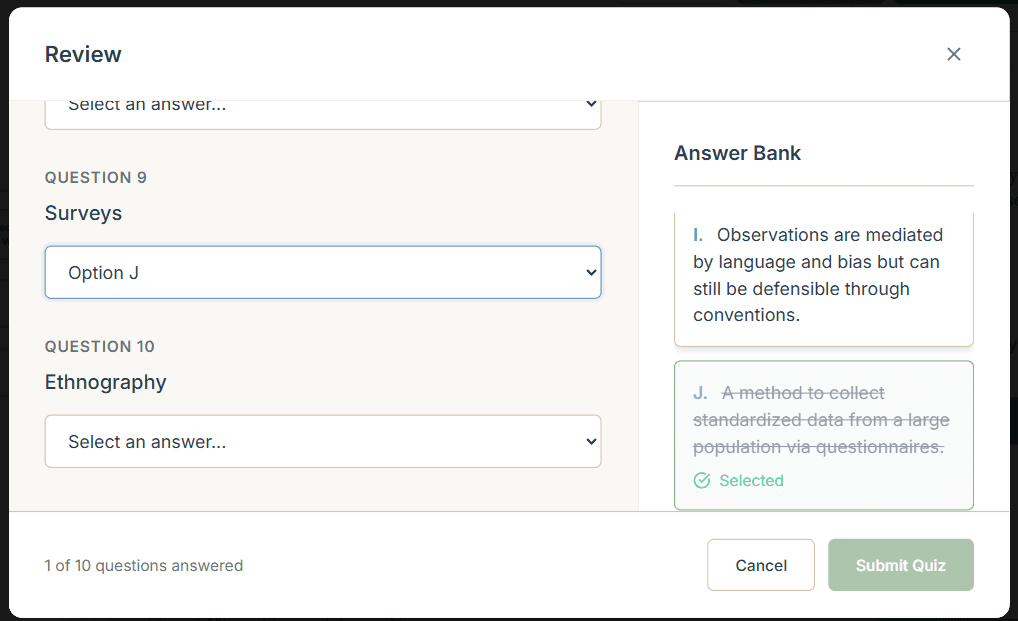Click the chevron on the Question 10 dropdown
Image resolution: width=1018 pixels, height=621 pixels.
coord(589,441)
